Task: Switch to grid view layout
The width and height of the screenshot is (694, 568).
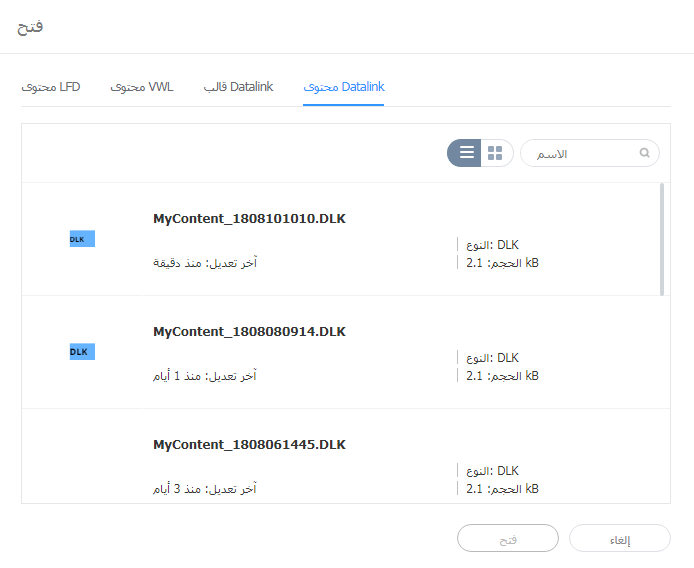Action: [x=495, y=153]
